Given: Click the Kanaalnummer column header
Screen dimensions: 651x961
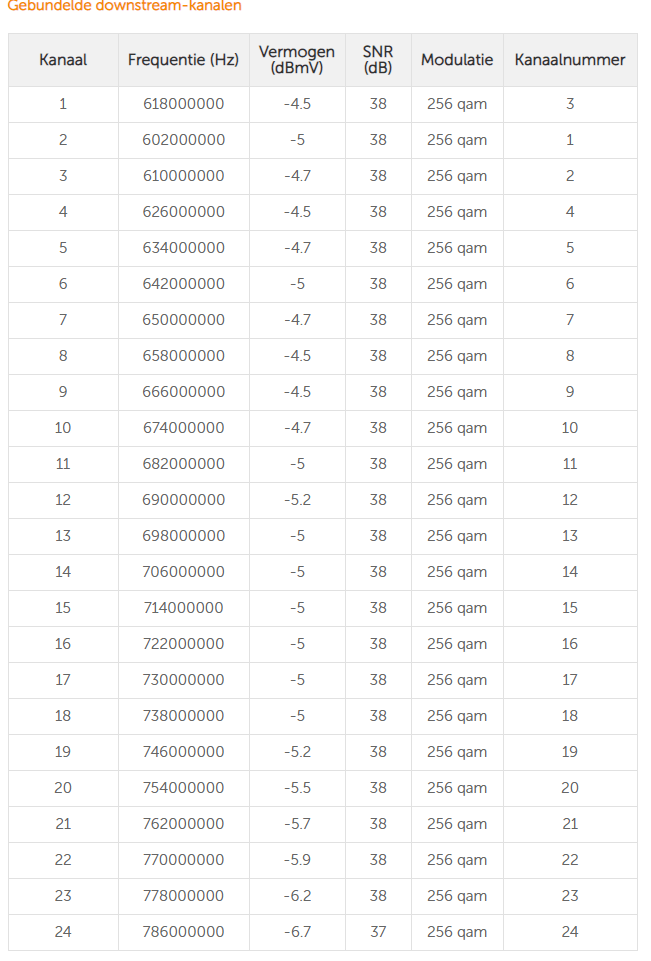Looking at the screenshot, I should [570, 60].
